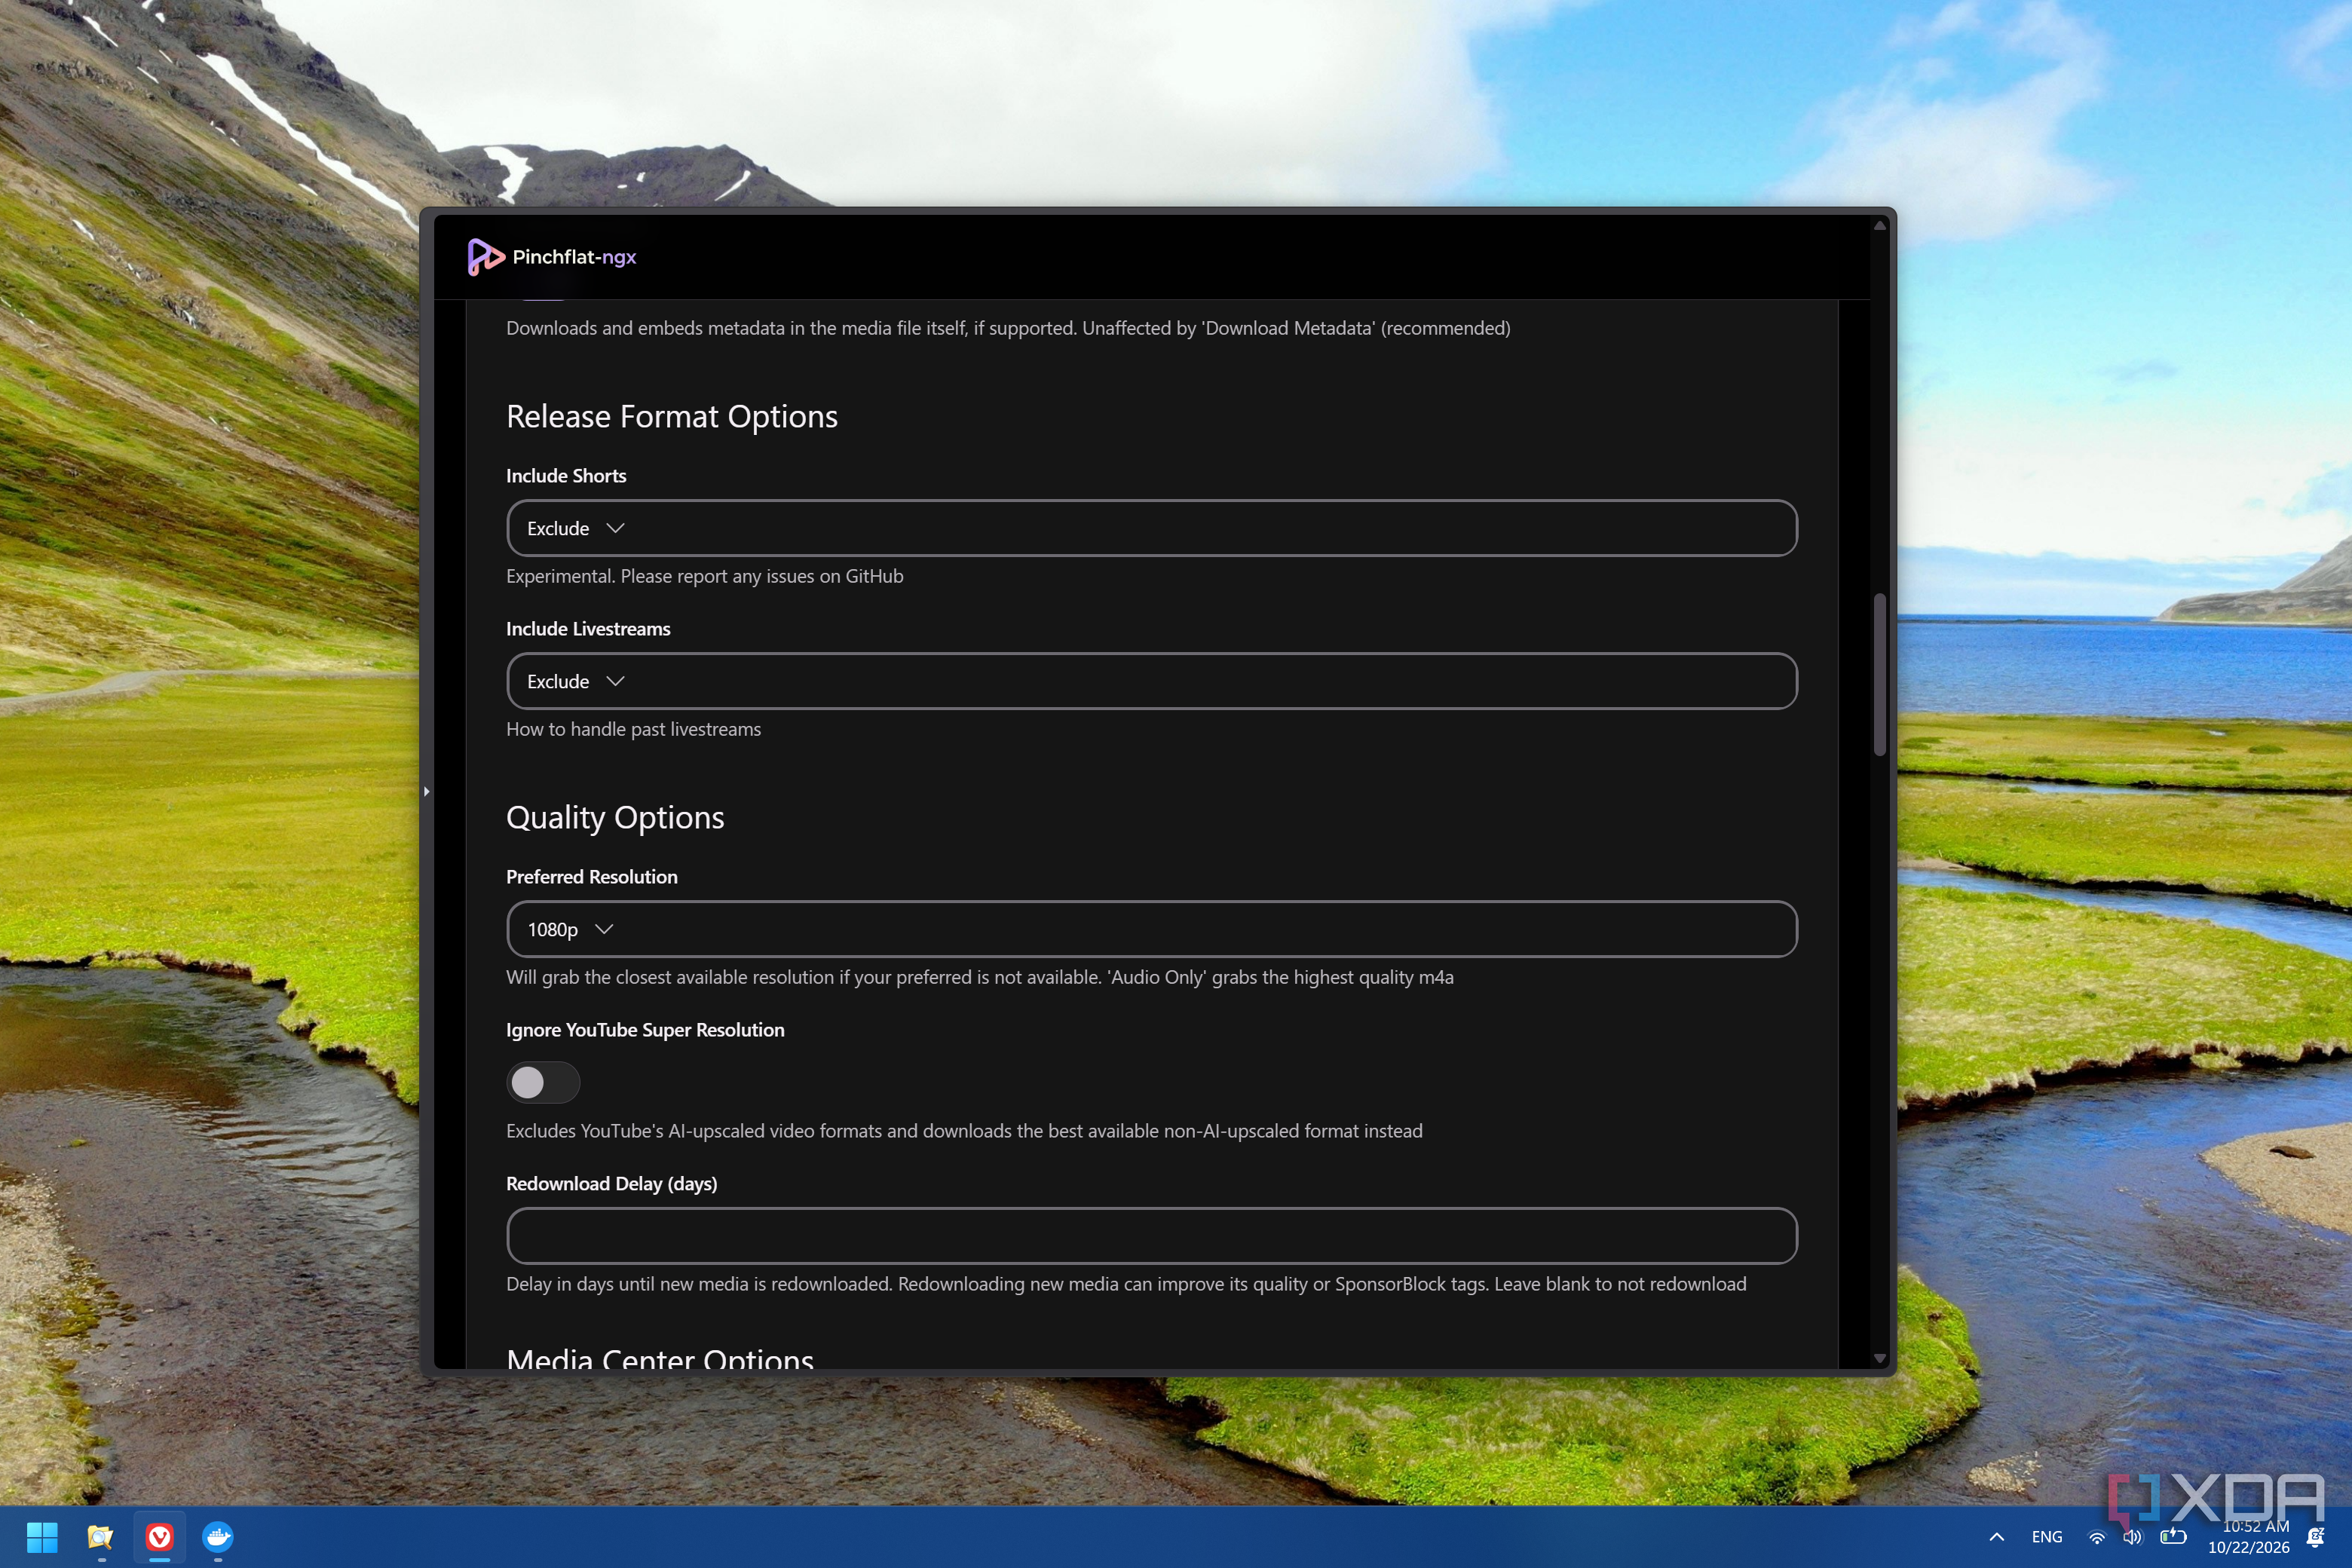Open the Docker Desktop taskbar icon
2352x1568 pixels.
218,1537
